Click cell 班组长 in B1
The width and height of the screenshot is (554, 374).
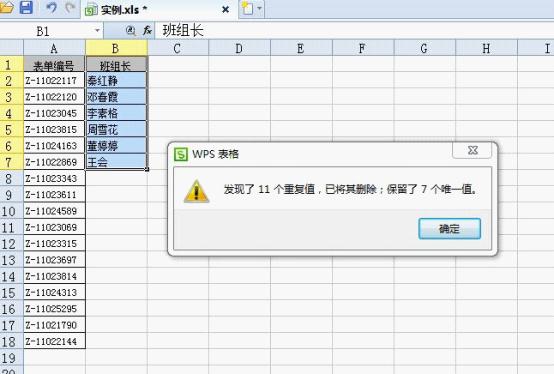point(116,65)
